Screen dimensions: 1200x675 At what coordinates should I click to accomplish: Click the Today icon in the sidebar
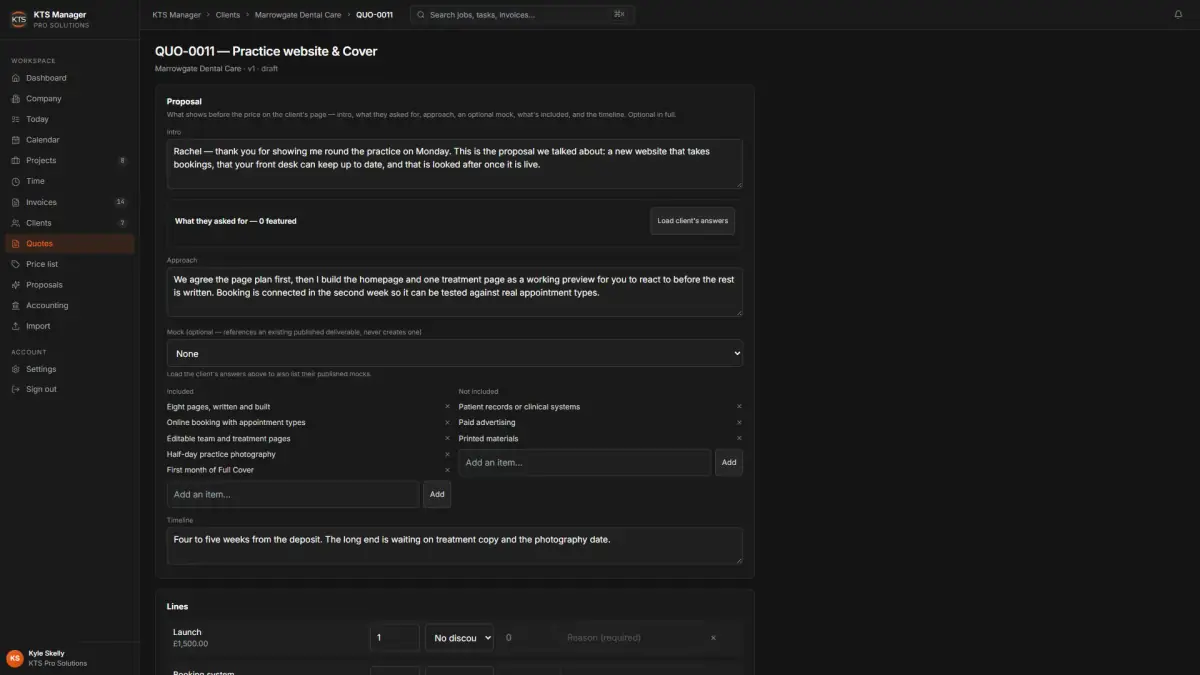pos(16,119)
